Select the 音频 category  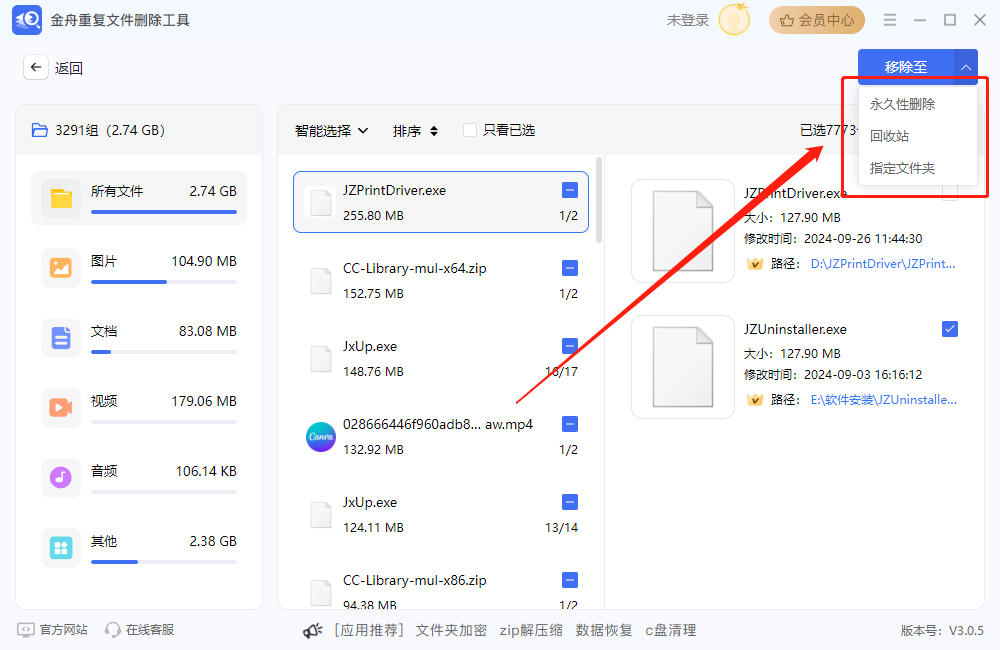coord(139,477)
